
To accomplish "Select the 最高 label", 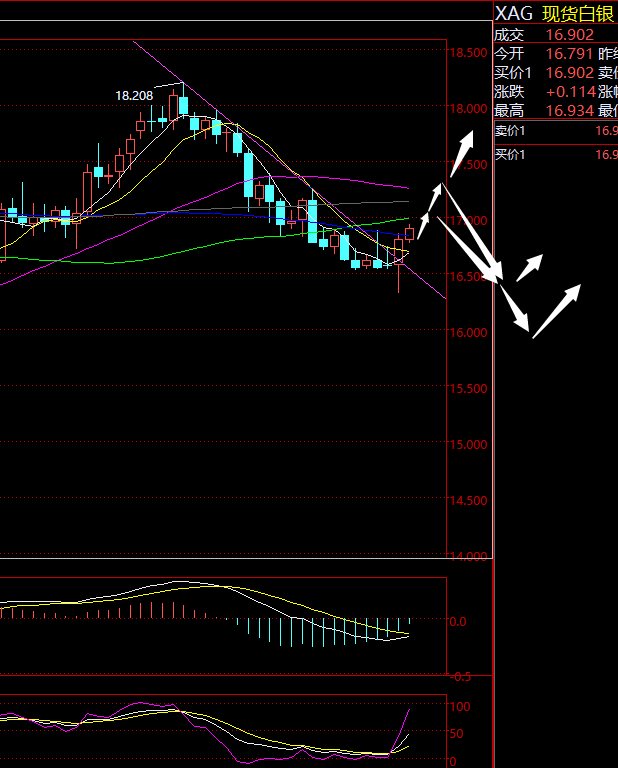I will 509,111.
